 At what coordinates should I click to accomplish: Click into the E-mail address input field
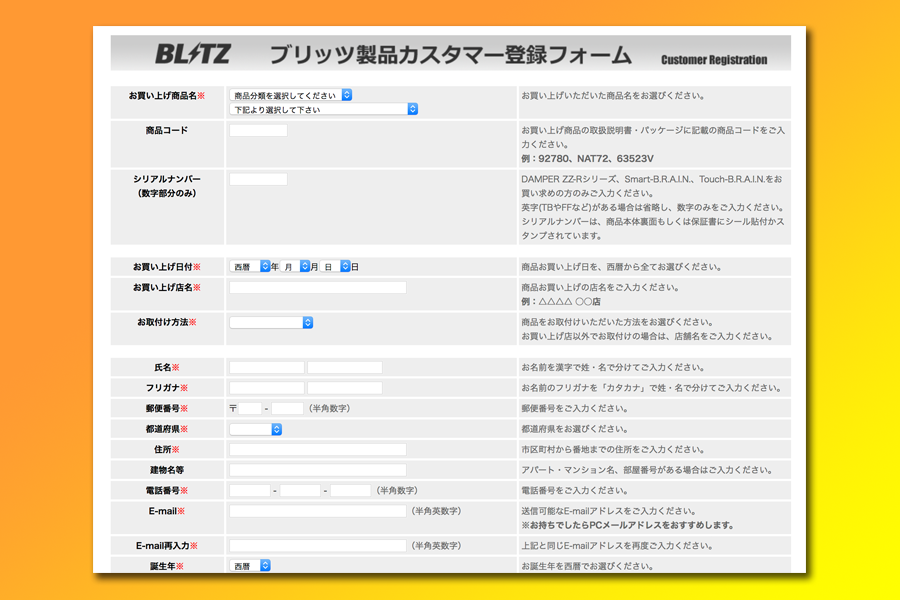pos(318,511)
